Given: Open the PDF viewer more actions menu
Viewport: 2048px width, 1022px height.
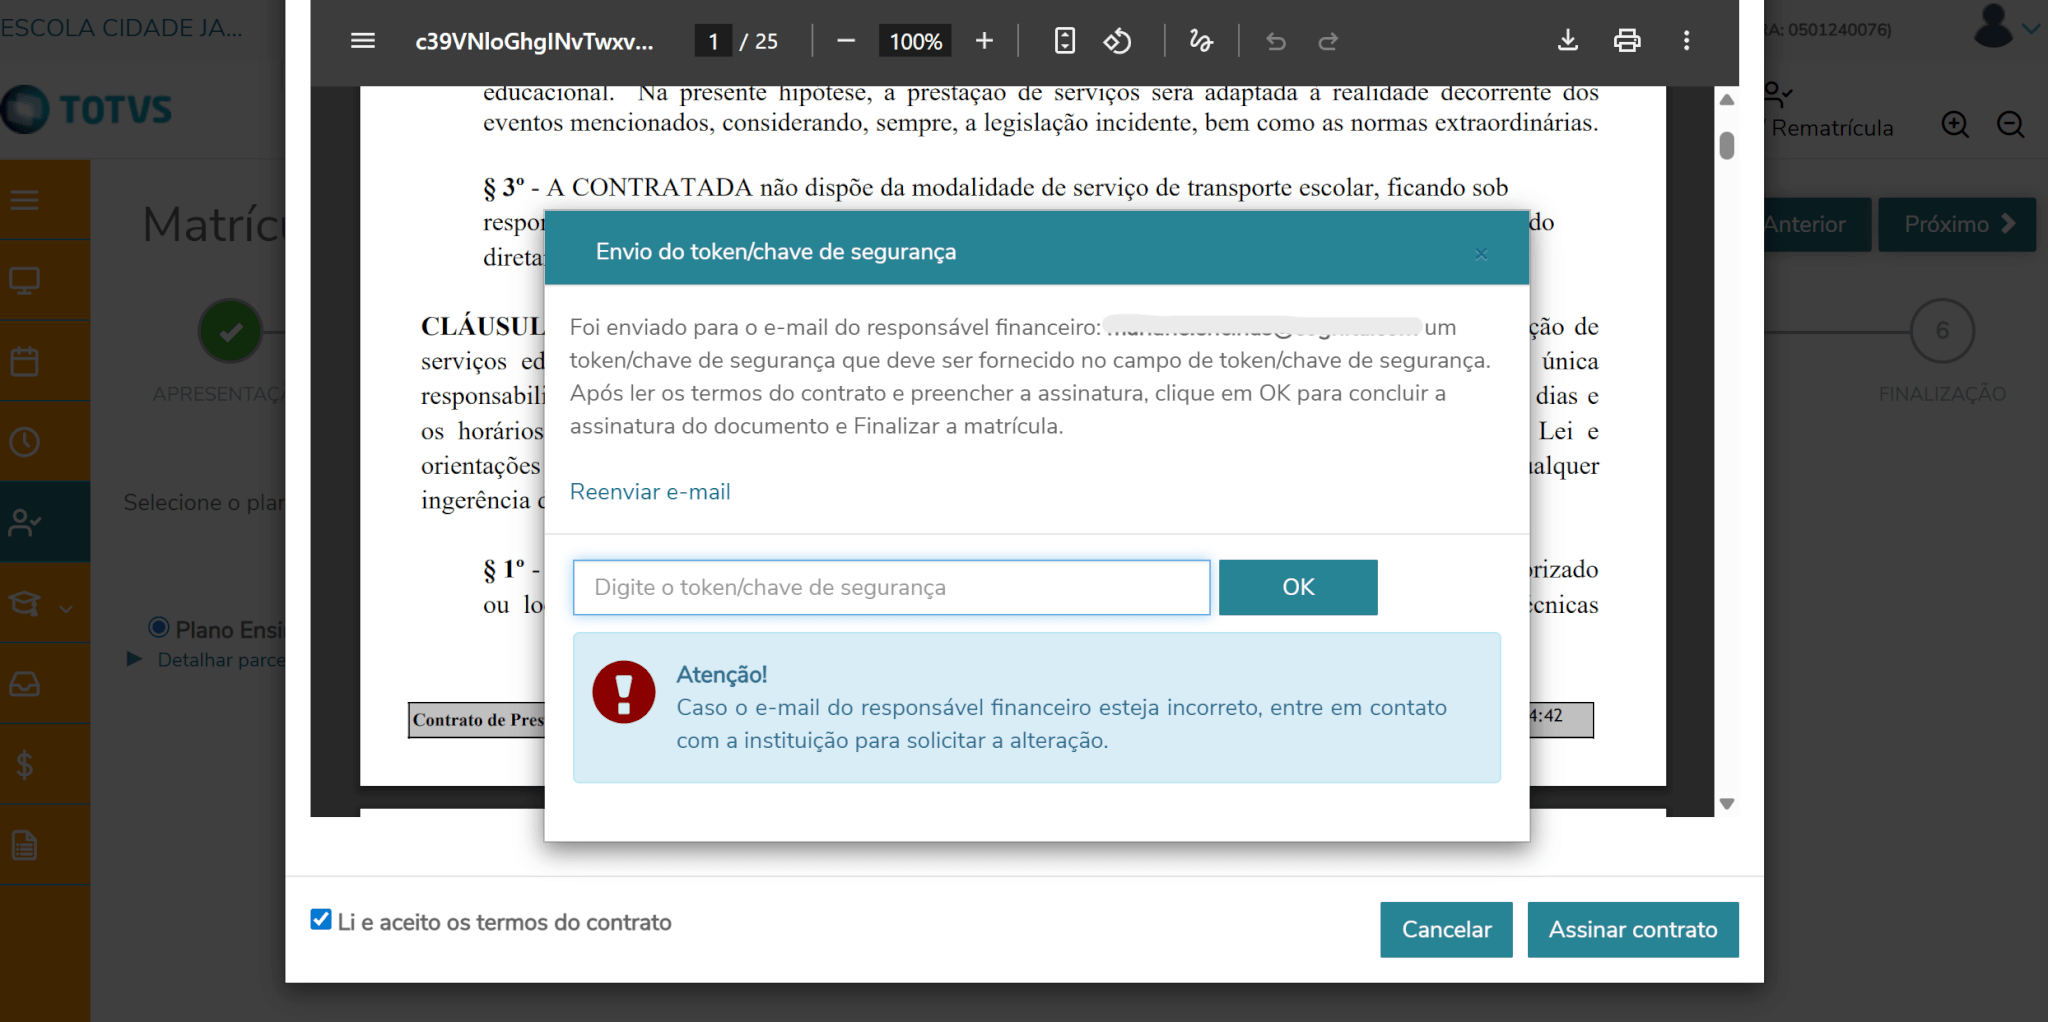Looking at the screenshot, I should pyautogui.click(x=1686, y=41).
